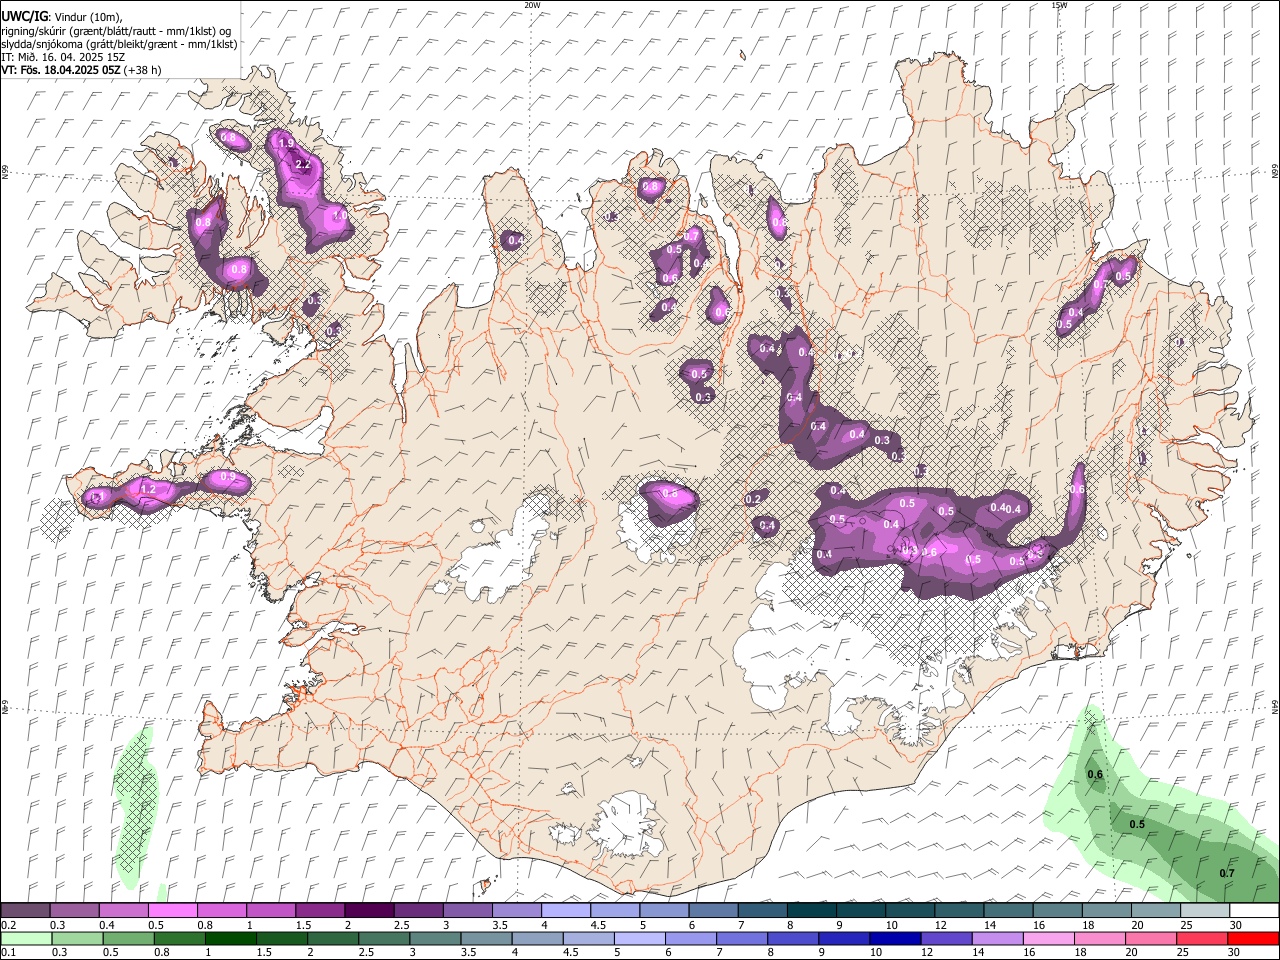
Task: Pick the bright red 30 swatch ending the lower legend
Action: click(1253, 939)
